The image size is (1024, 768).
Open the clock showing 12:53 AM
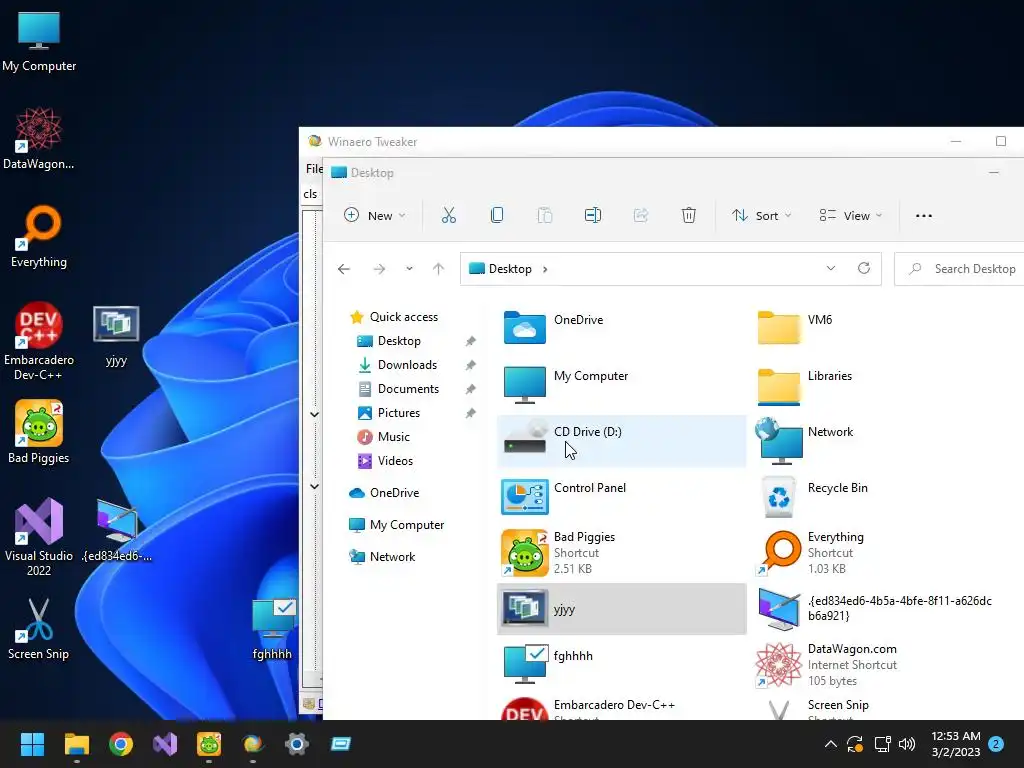click(955, 744)
